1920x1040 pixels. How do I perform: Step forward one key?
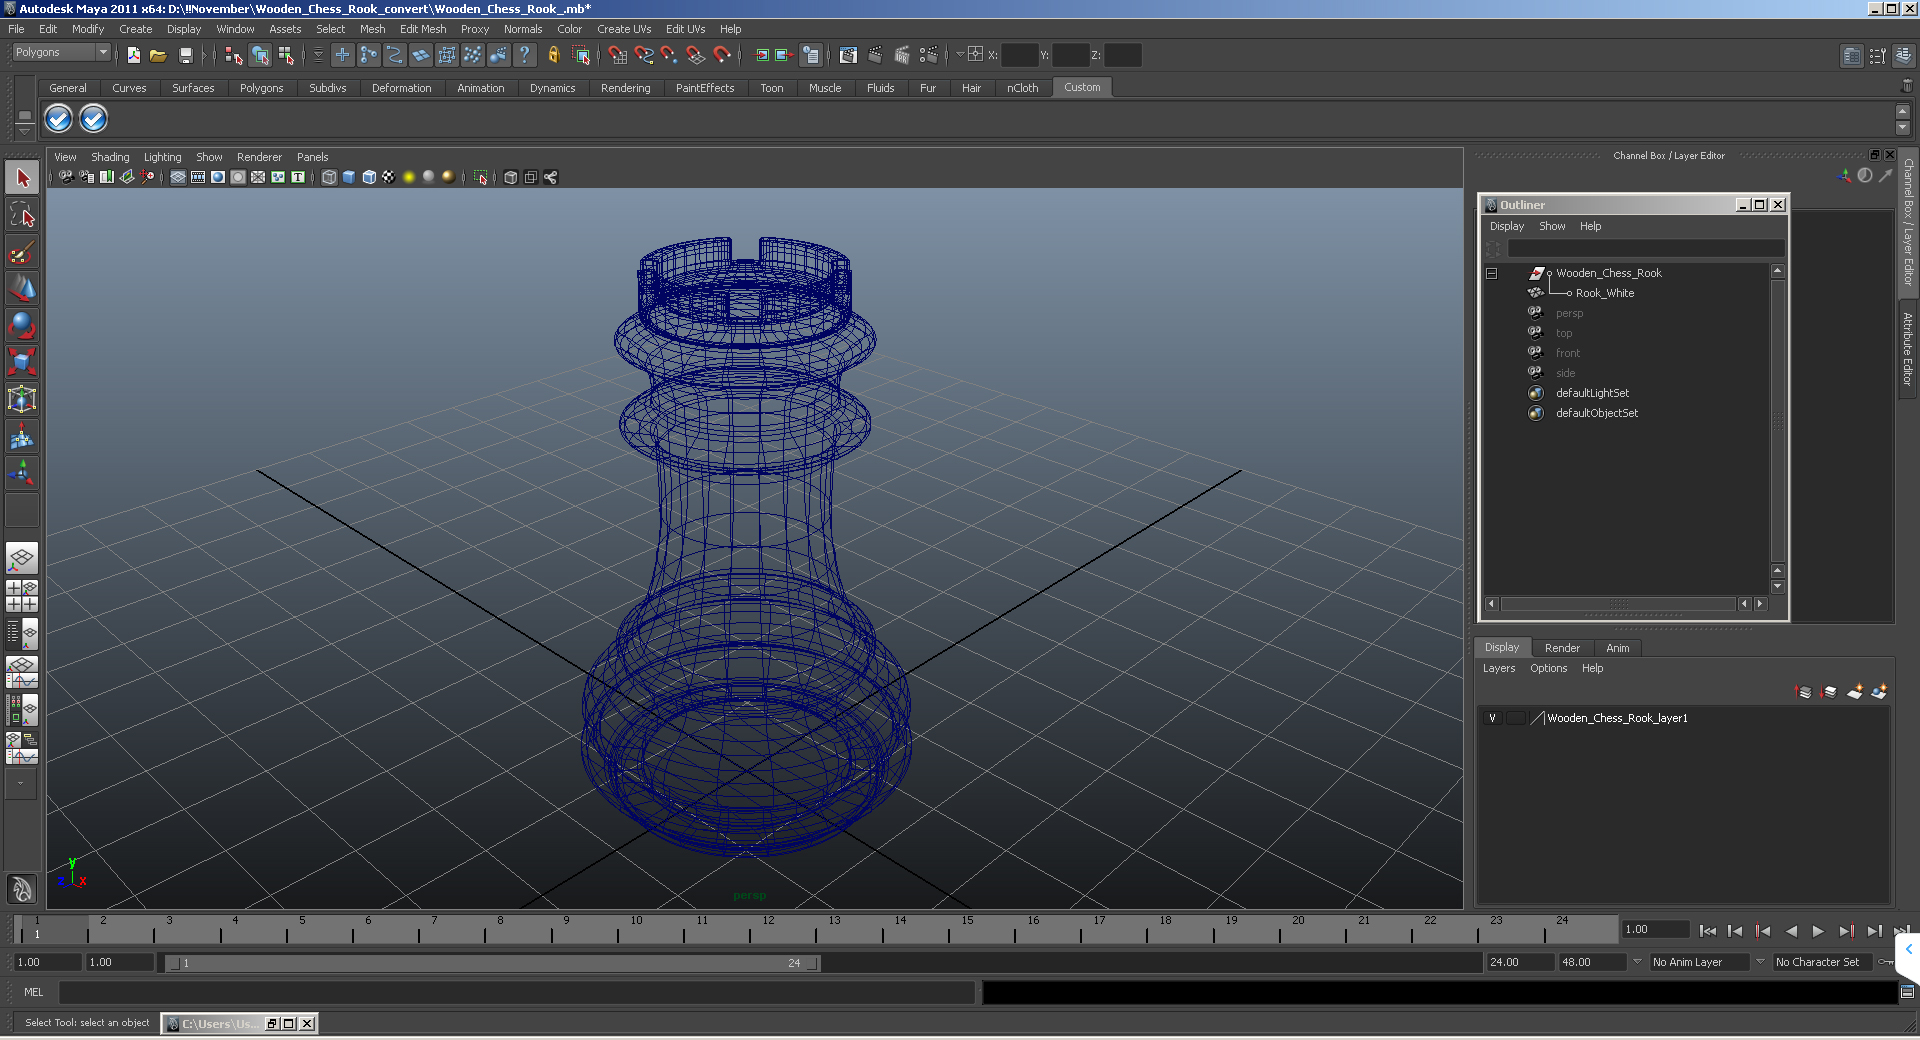coord(1846,931)
